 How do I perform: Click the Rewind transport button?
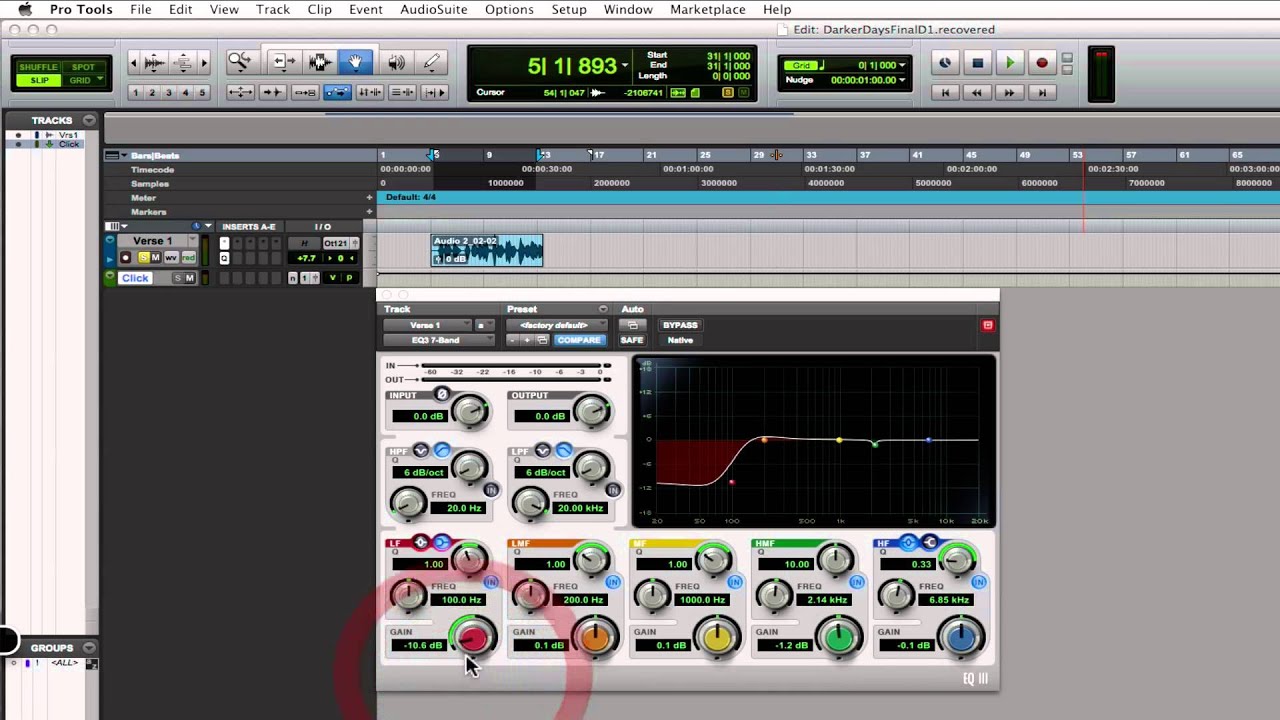977,92
